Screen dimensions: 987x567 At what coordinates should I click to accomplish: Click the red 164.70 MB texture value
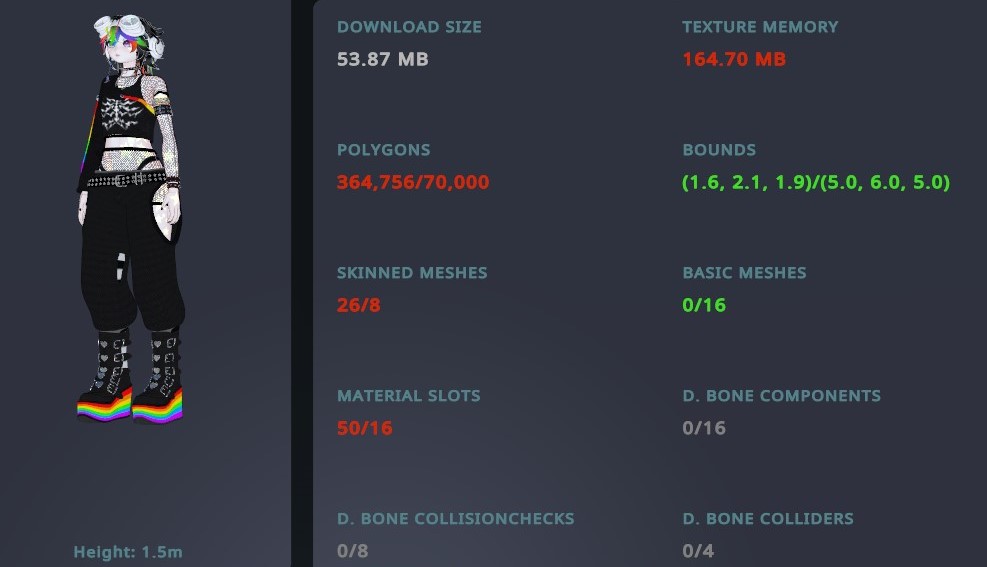tap(734, 59)
